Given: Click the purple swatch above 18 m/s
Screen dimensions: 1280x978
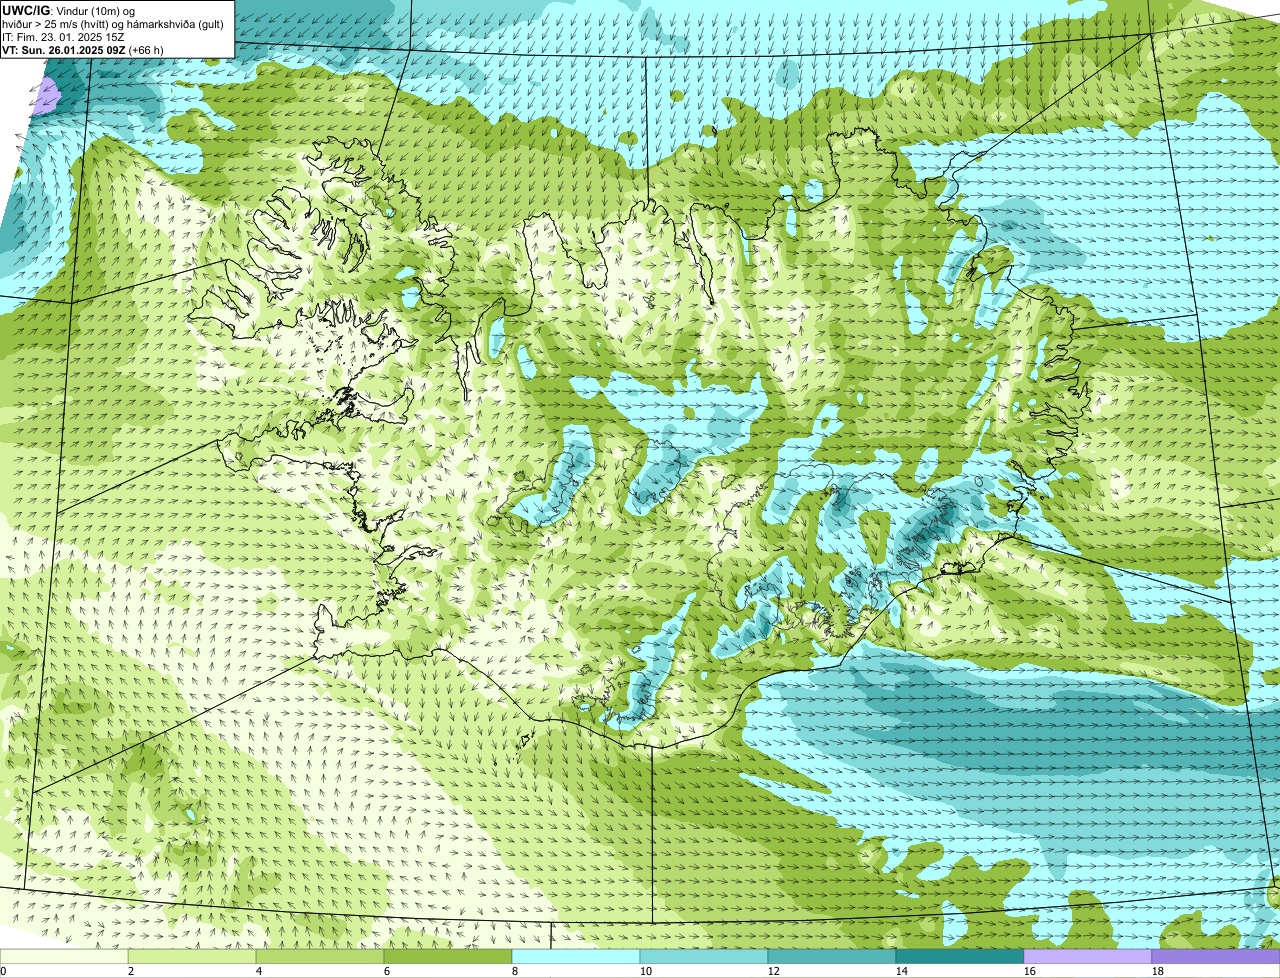Looking at the screenshot, I should click(1216, 957).
